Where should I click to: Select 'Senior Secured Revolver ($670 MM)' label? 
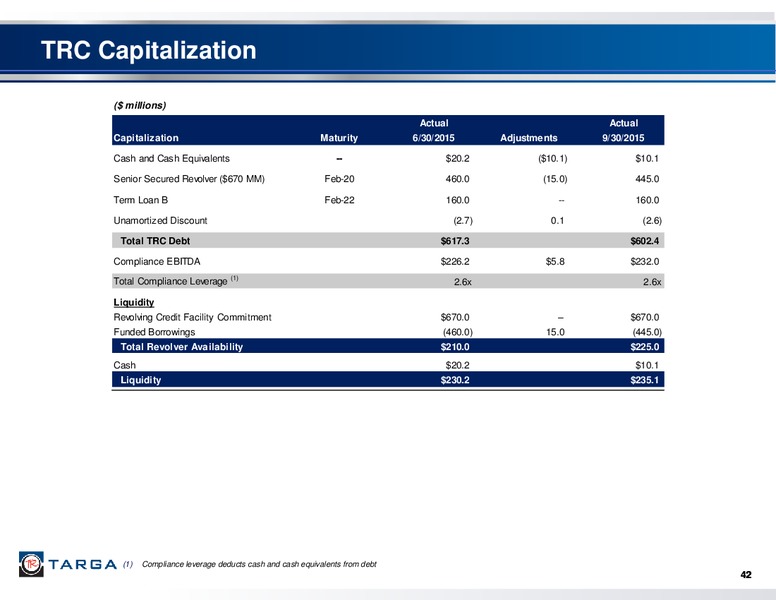(x=189, y=179)
